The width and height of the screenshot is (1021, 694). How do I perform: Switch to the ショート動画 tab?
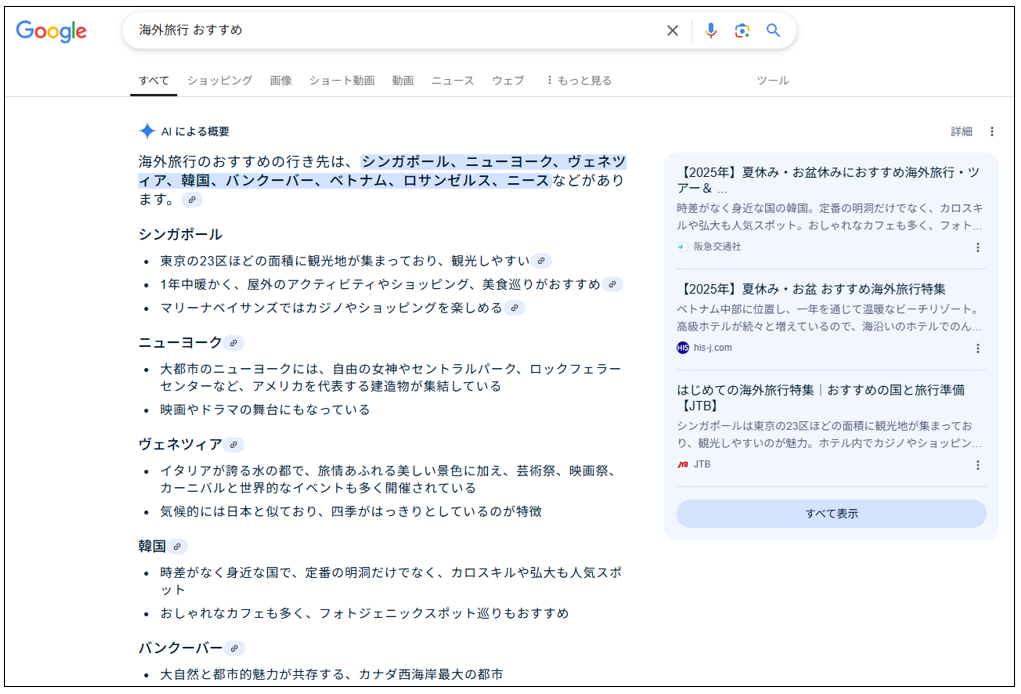[x=342, y=81]
